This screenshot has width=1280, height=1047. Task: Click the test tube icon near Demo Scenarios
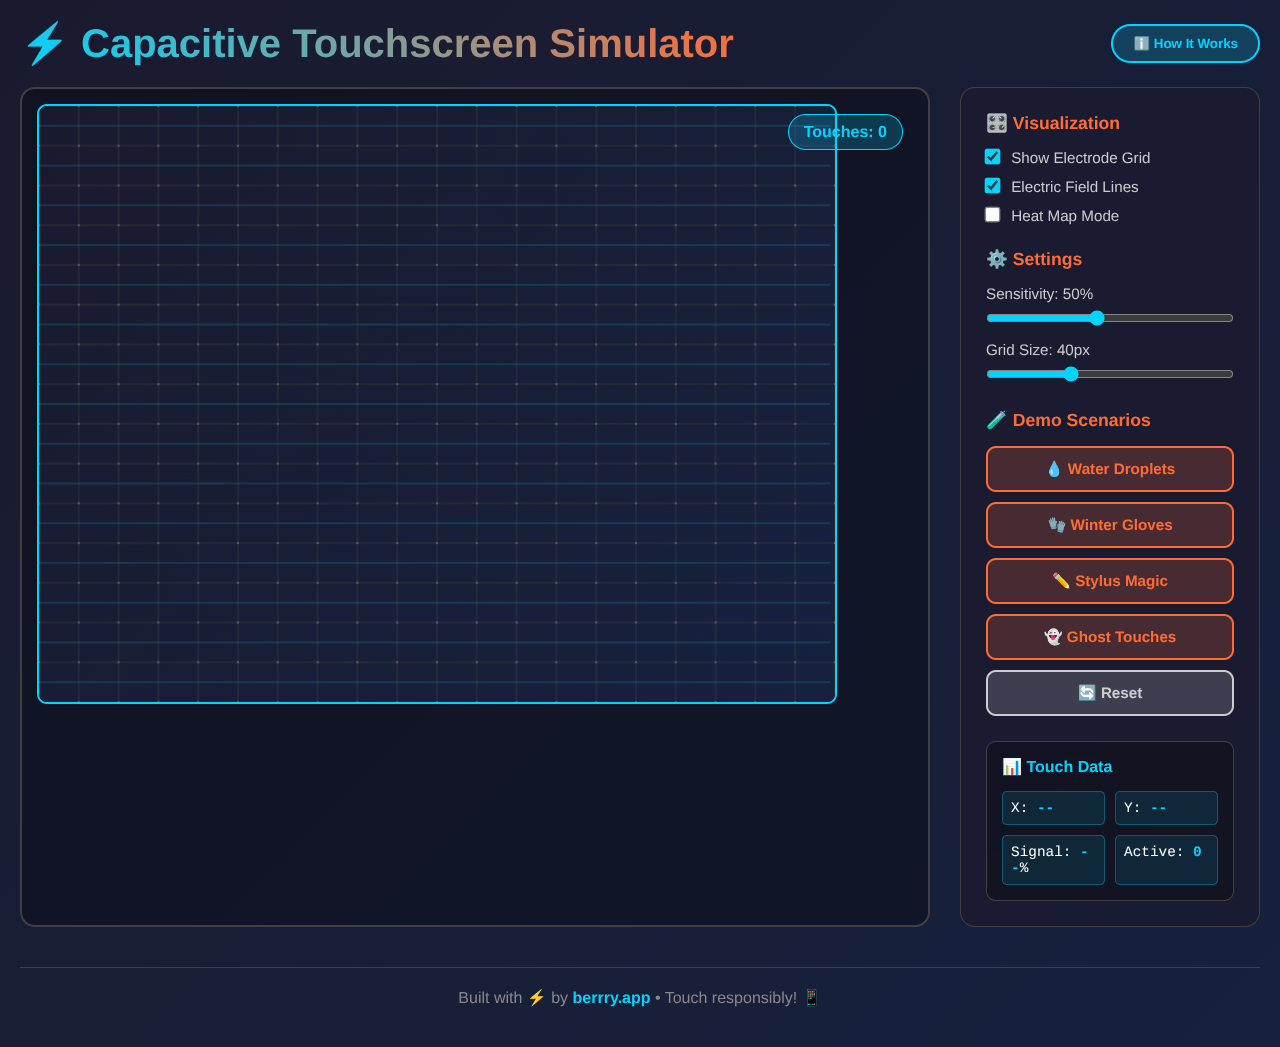[995, 420]
